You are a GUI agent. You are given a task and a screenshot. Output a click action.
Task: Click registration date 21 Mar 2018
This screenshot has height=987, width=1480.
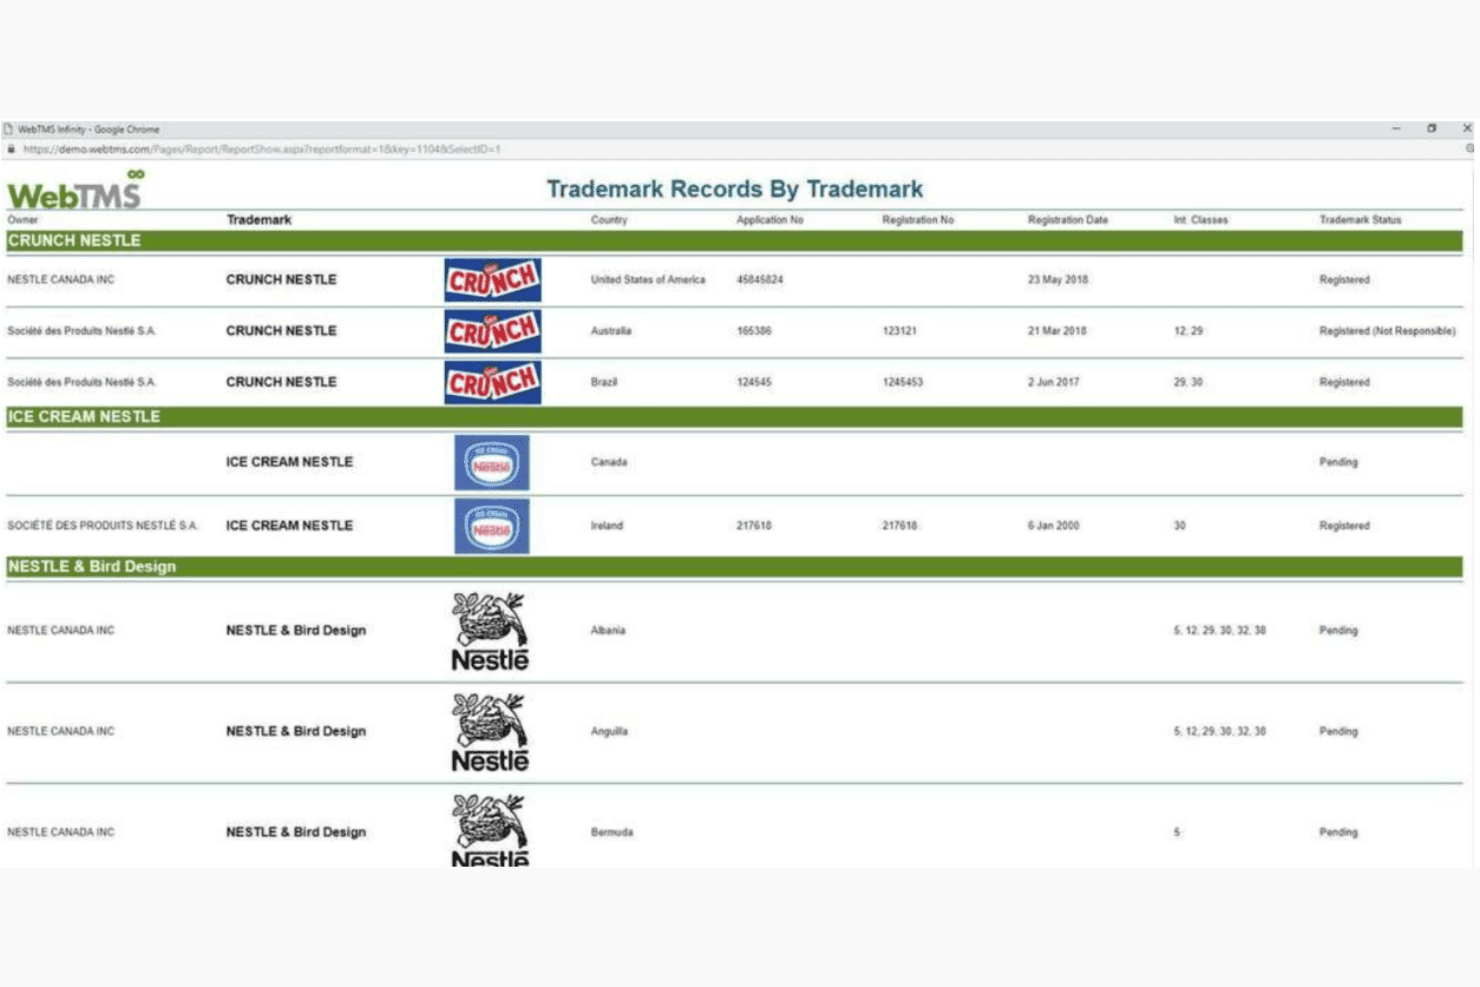pyautogui.click(x=1057, y=331)
